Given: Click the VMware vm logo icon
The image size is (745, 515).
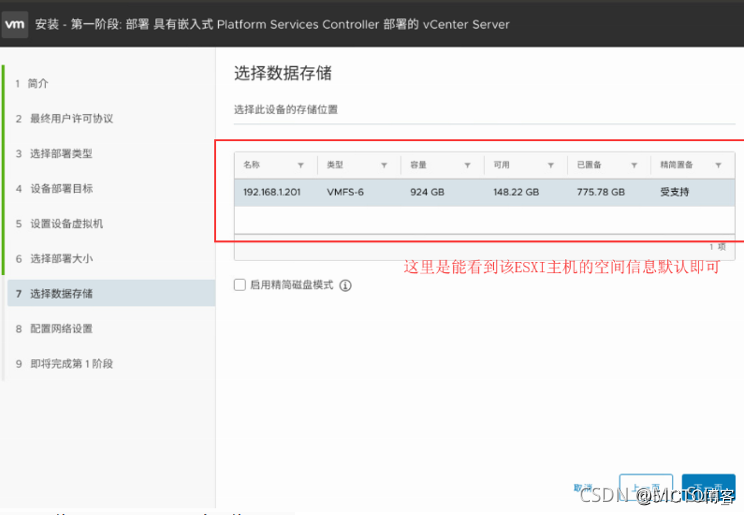Looking at the screenshot, I should (x=15, y=24).
